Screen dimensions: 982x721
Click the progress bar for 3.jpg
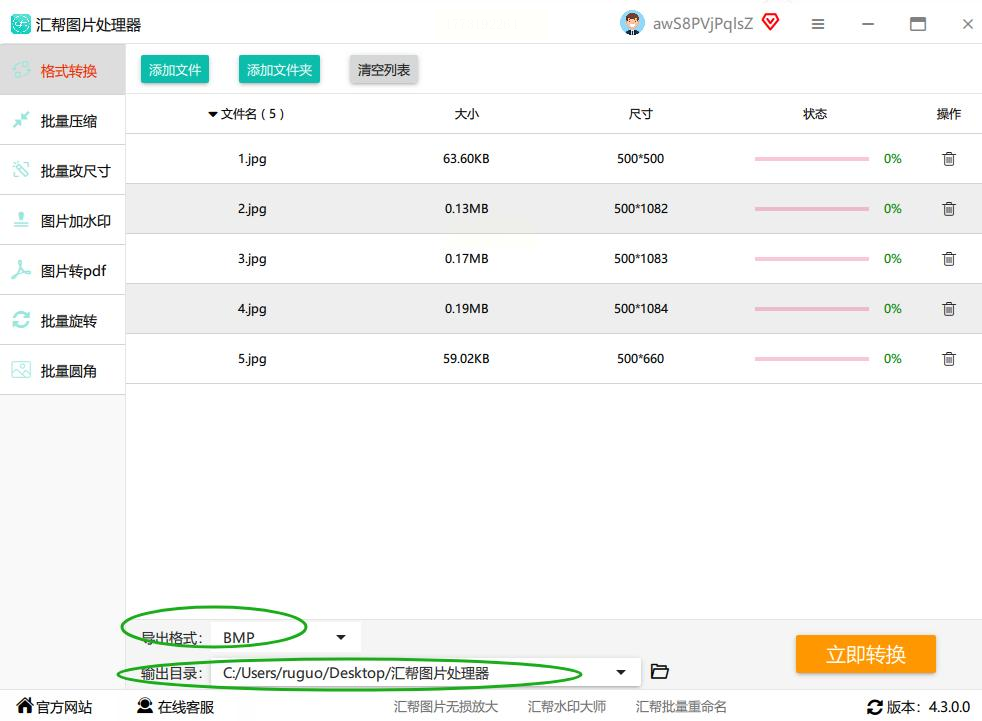(x=812, y=259)
